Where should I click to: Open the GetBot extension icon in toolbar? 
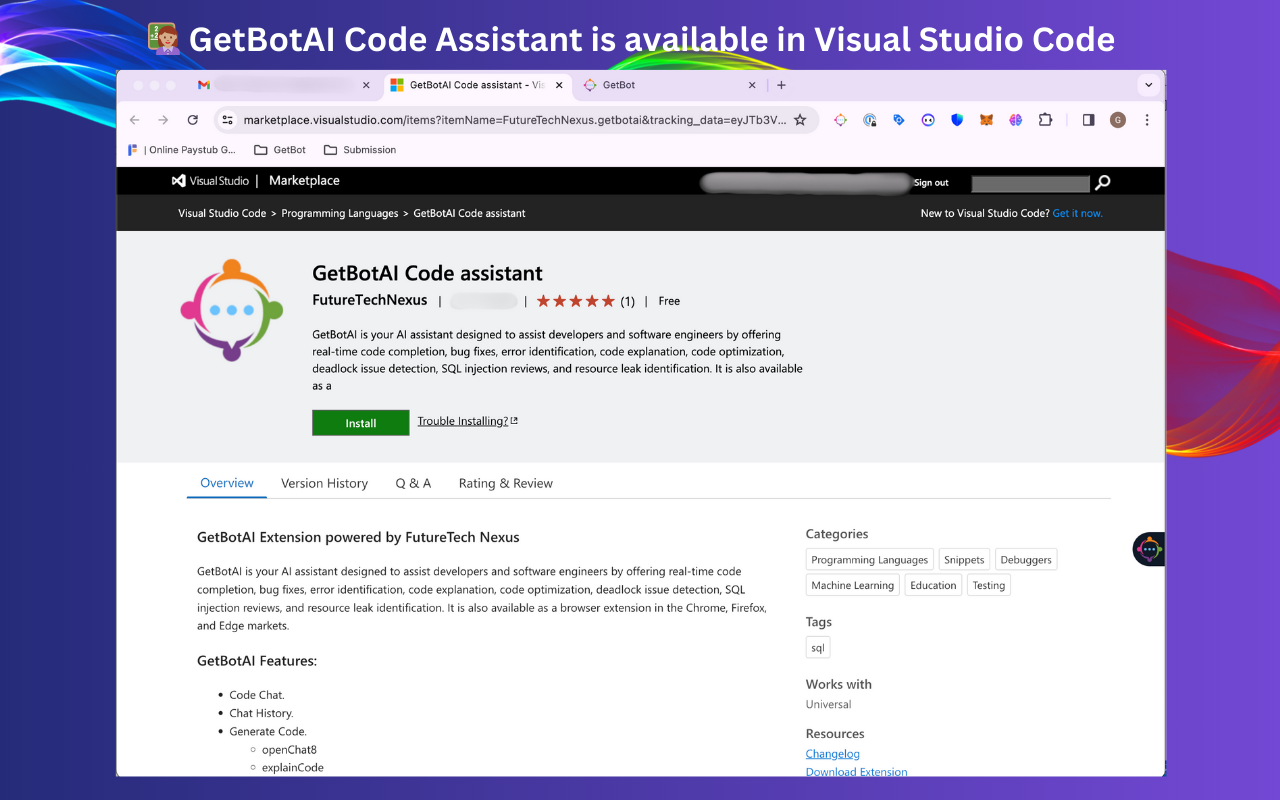[840, 120]
